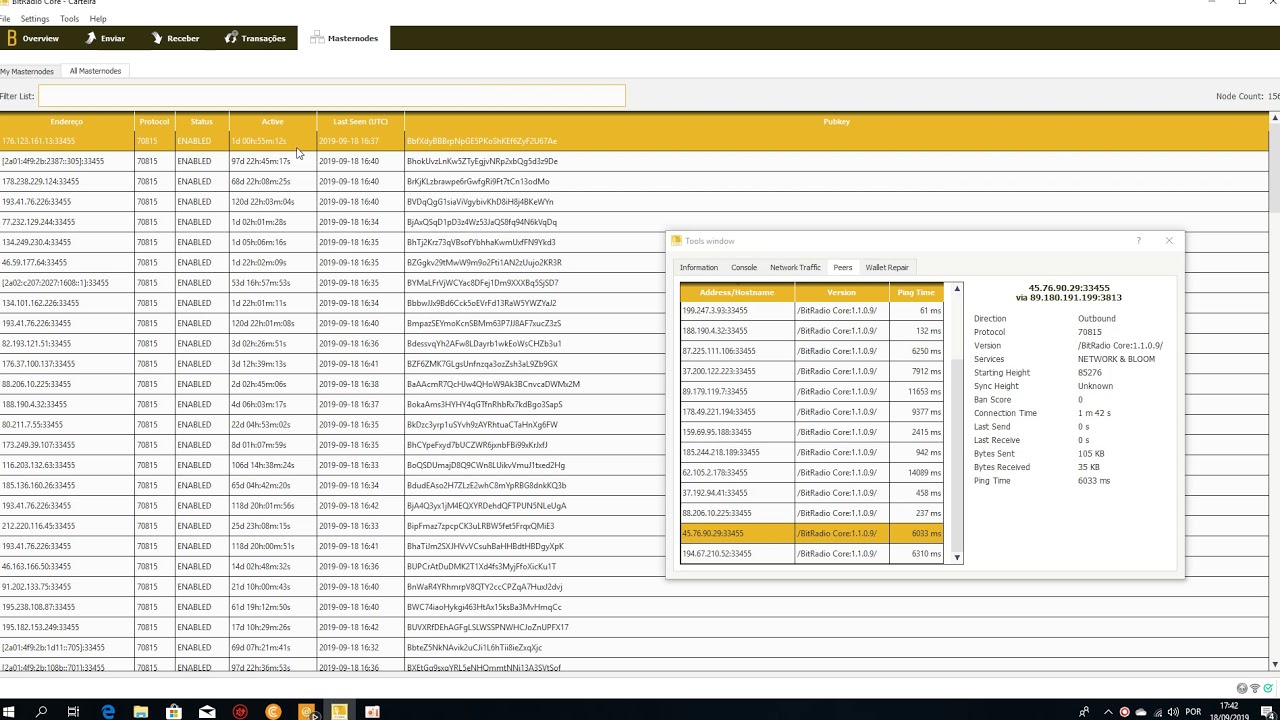Select peer 199.247.3.93:33455
The height and width of the screenshot is (720, 1280).
point(812,311)
